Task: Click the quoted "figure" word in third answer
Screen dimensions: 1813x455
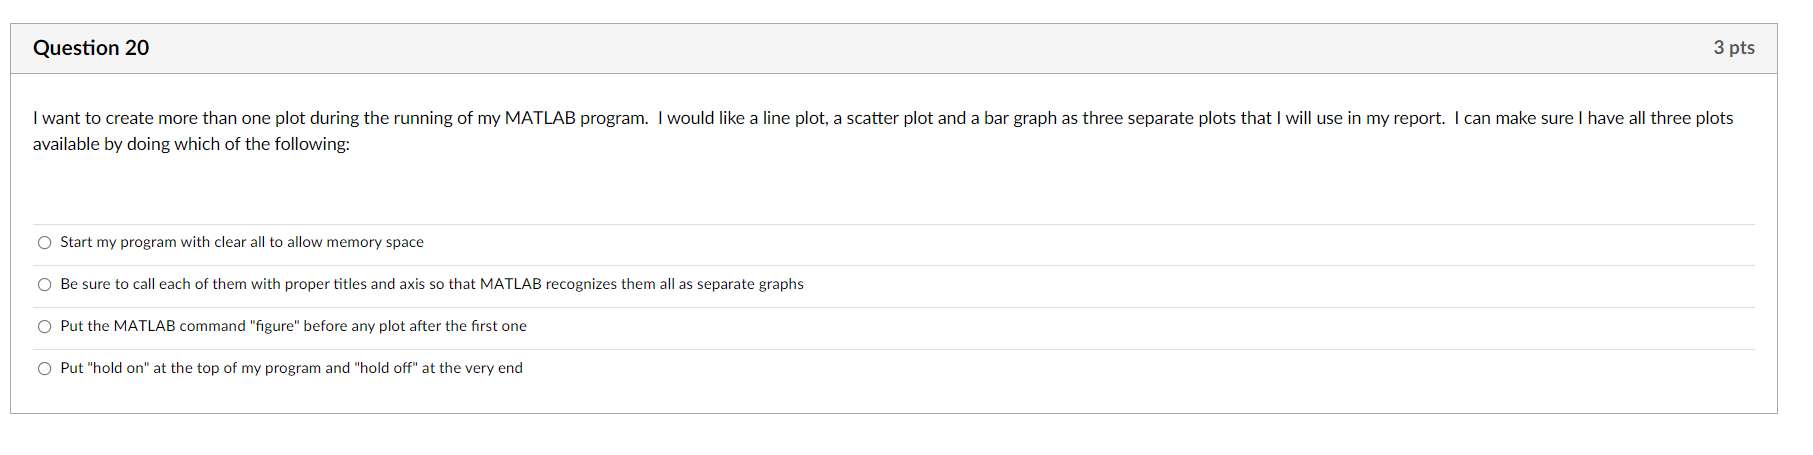Action: coord(275,326)
